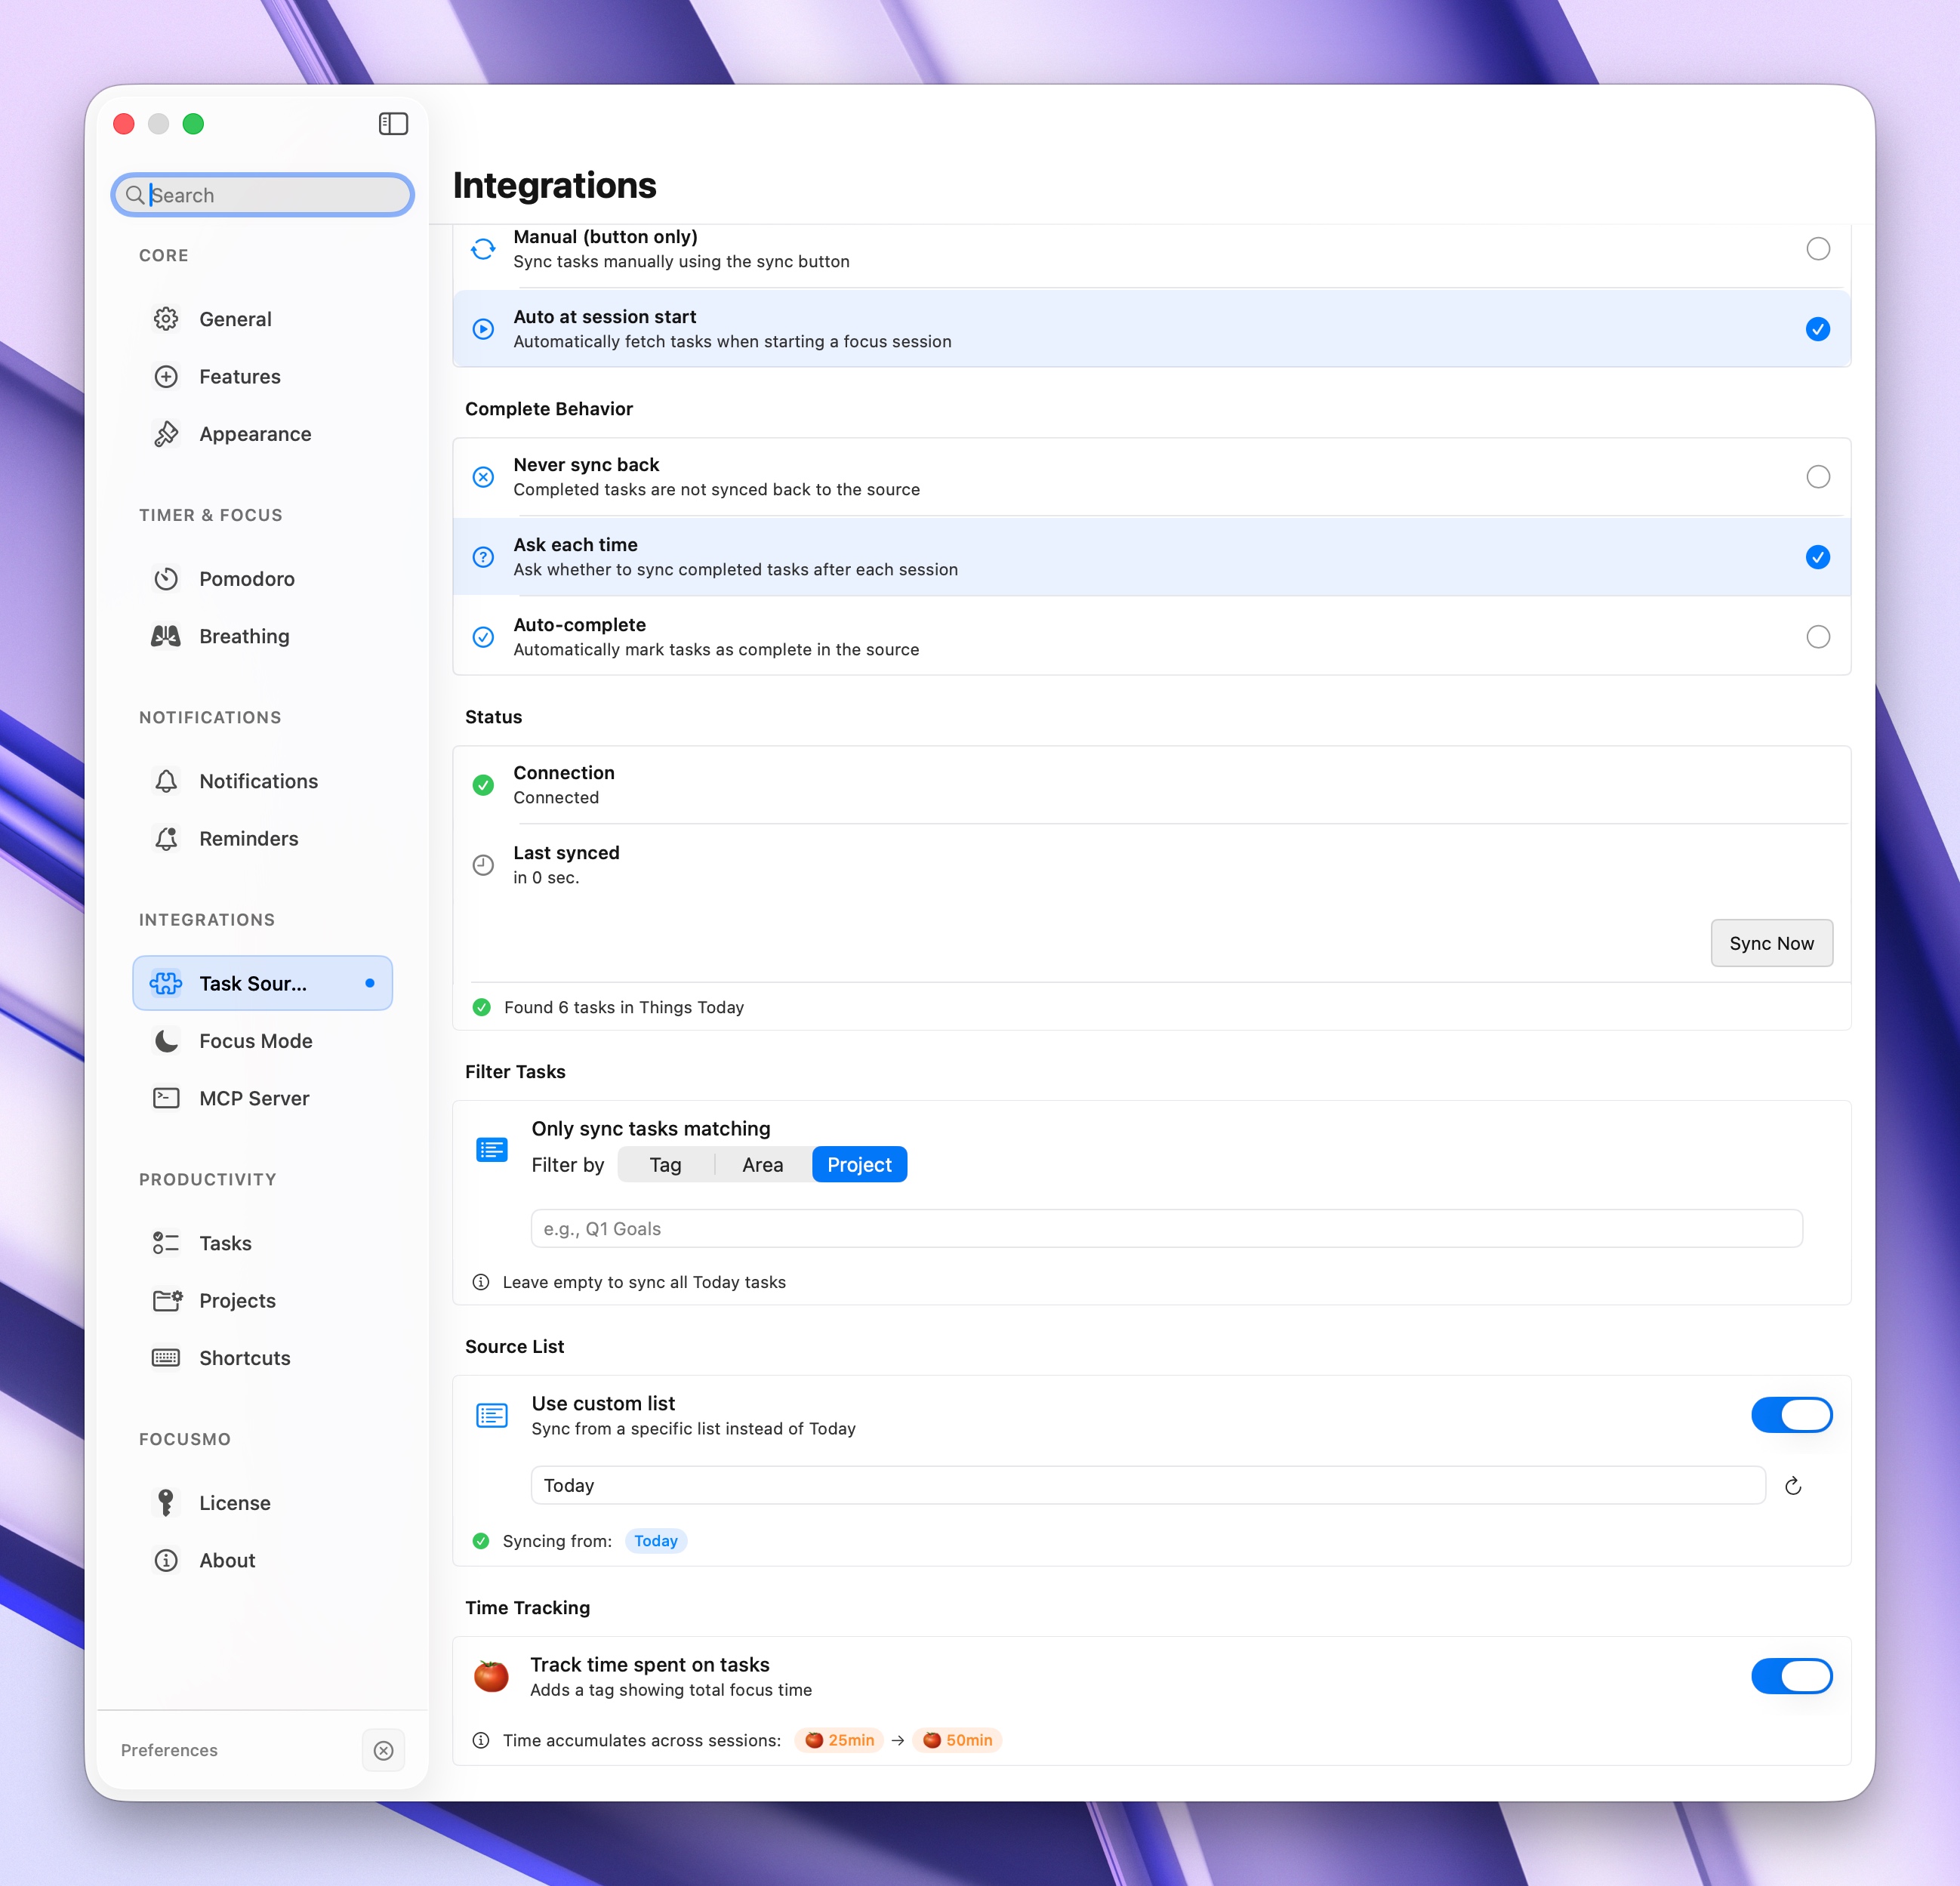The height and width of the screenshot is (1886, 1960).
Task: Click the Focus Mode moon icon
Action: pos(166,1041)
